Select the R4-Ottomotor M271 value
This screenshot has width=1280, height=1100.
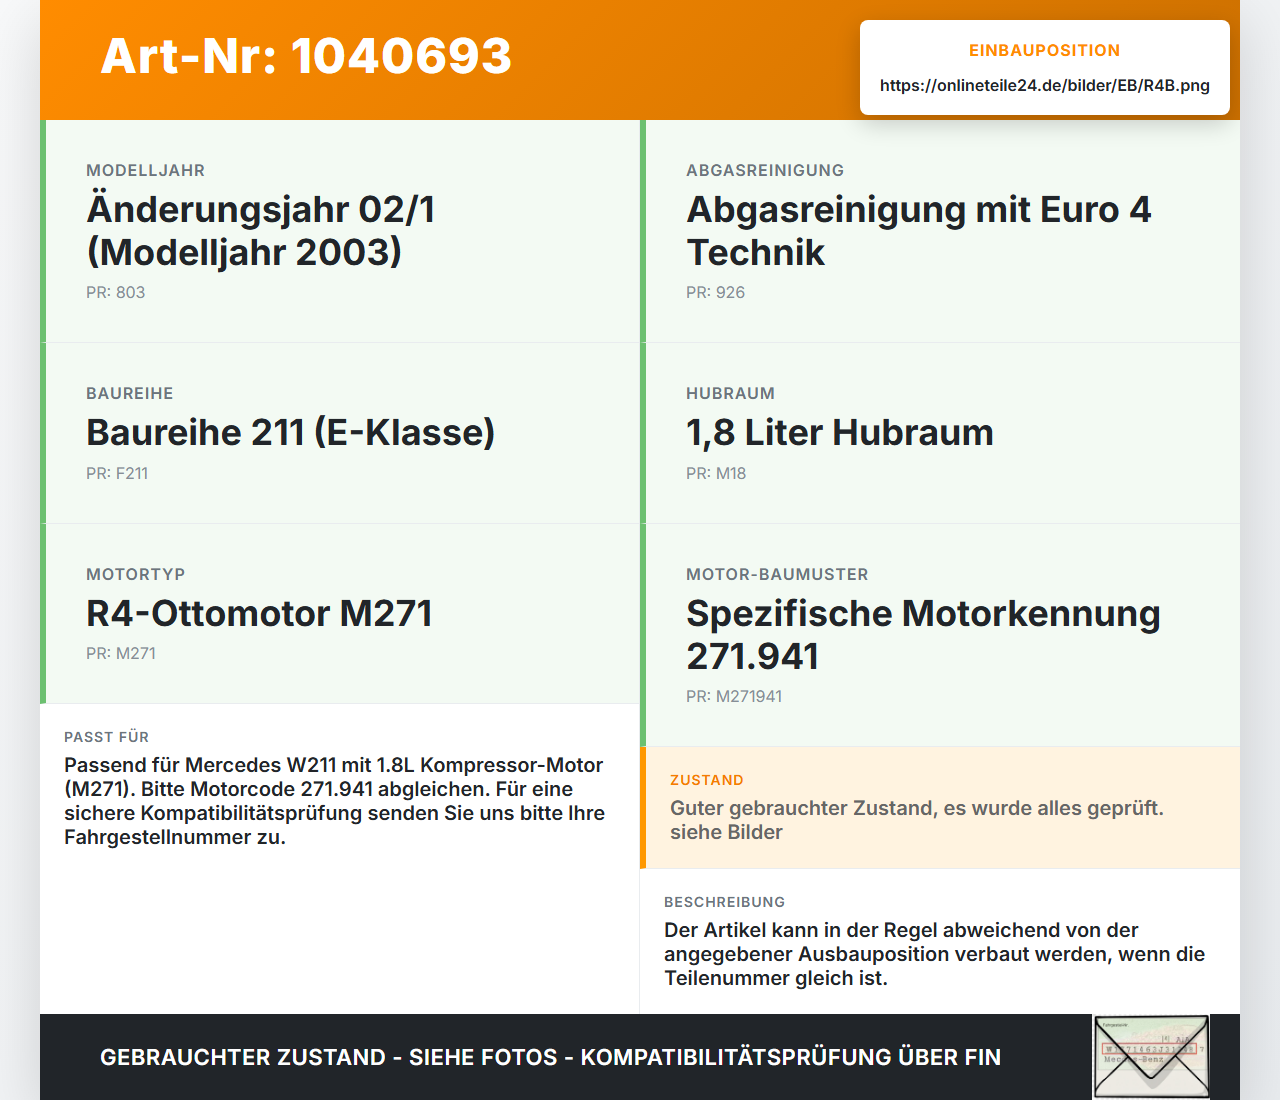pyautogui.click(x=259, y=613)
